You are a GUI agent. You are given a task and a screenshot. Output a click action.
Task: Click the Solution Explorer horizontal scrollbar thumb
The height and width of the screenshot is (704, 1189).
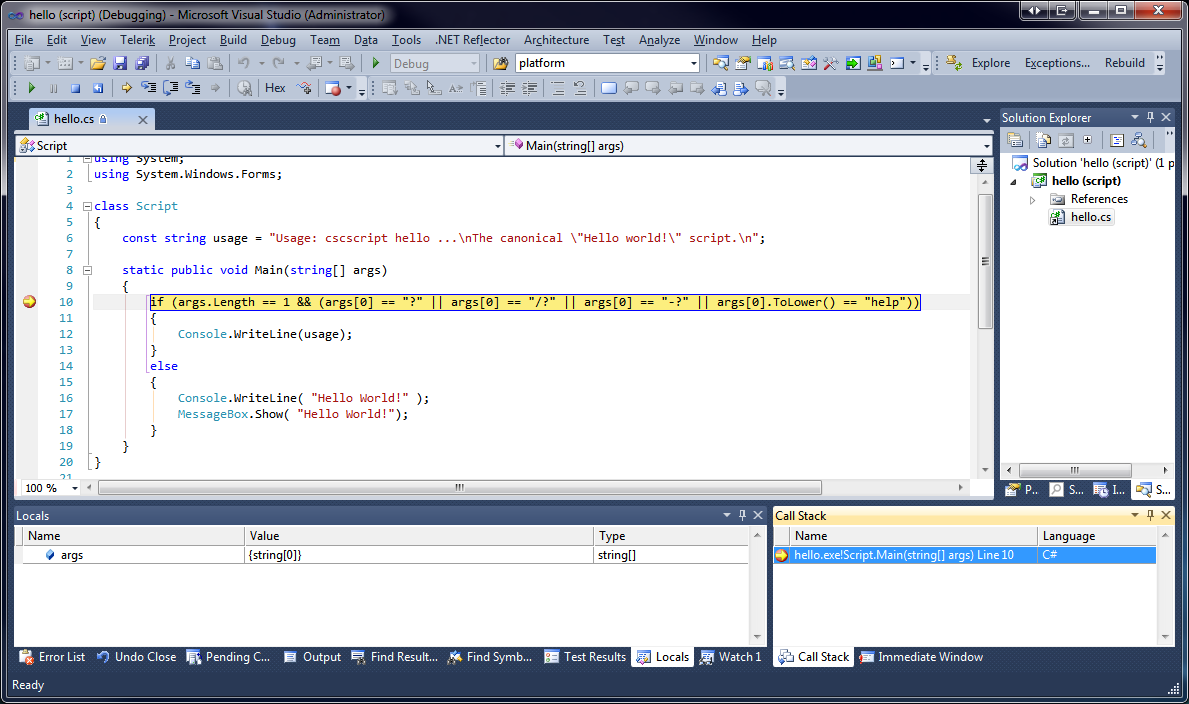tap(1074, 470)
